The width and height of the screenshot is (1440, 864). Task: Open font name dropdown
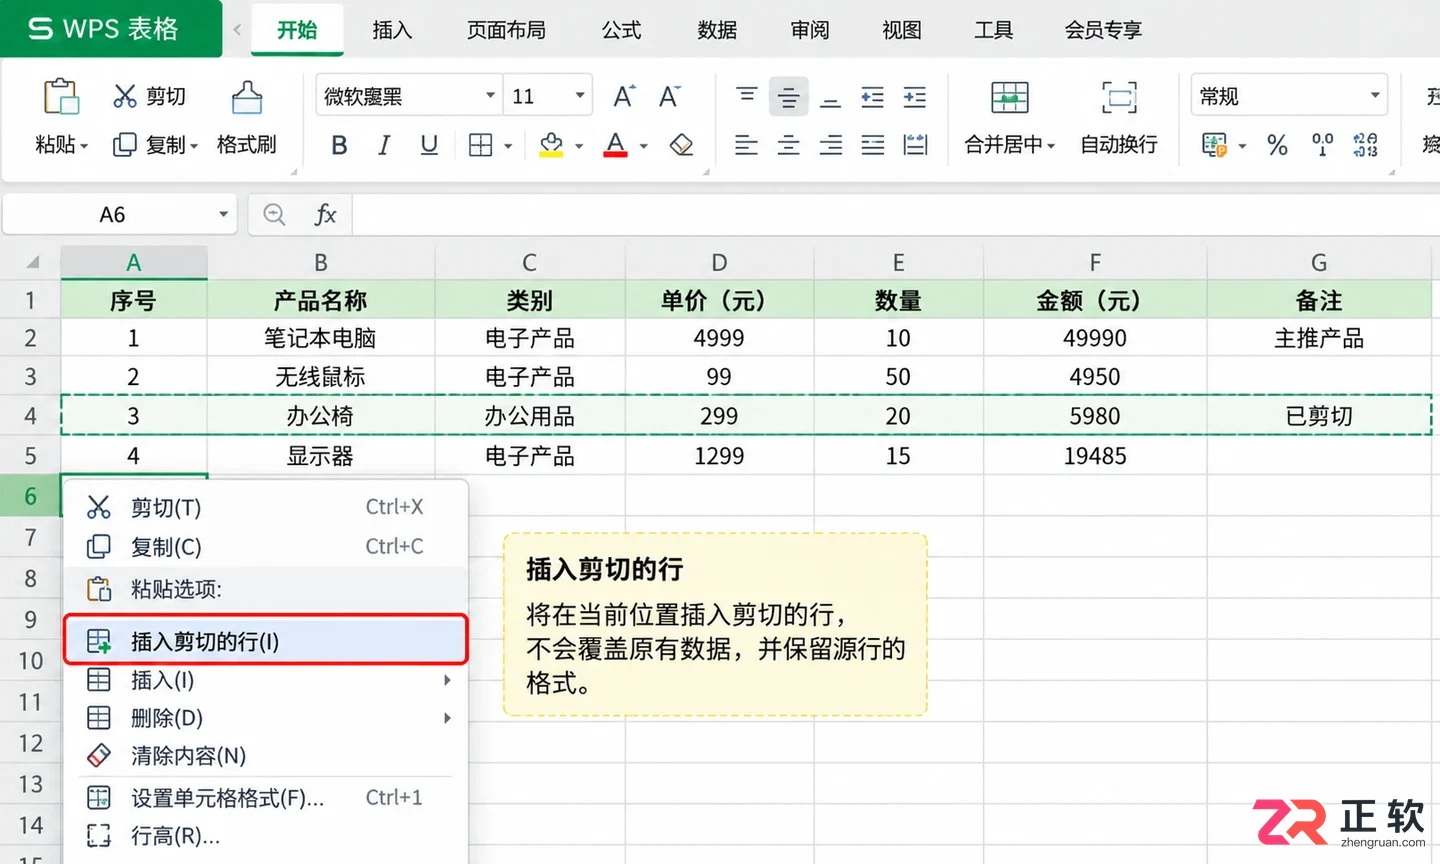pyautogui.click(x=490, y=96)
